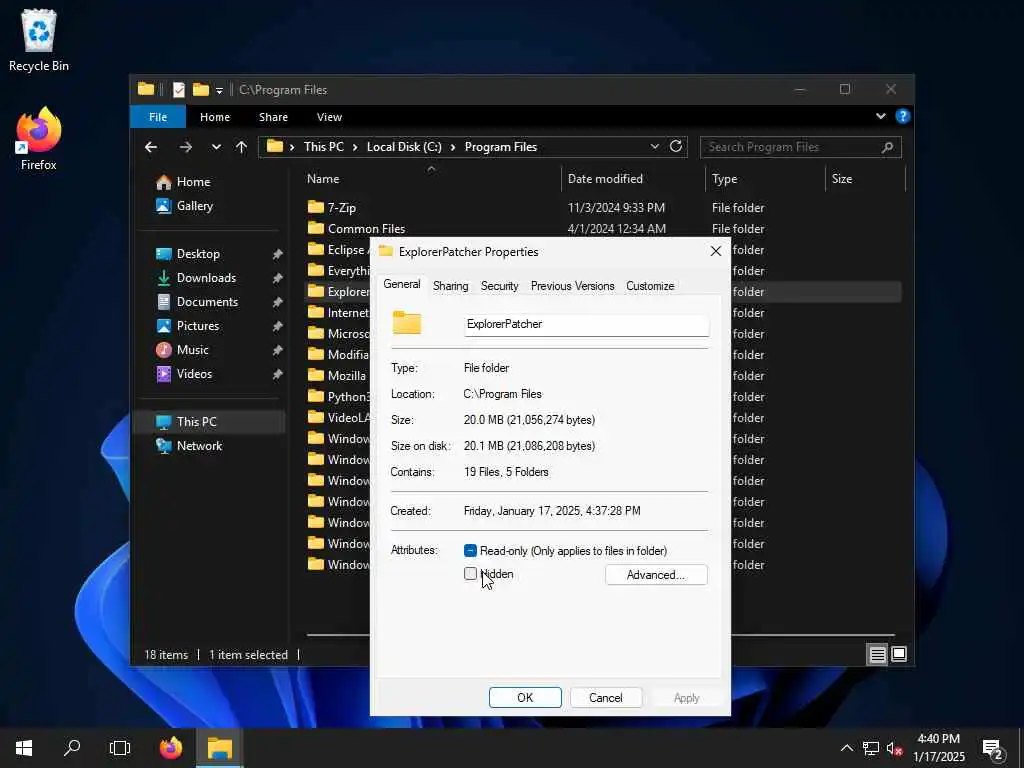Sort by the Date modified column
The image size is (1024, 768).
[x=633, y=178]
